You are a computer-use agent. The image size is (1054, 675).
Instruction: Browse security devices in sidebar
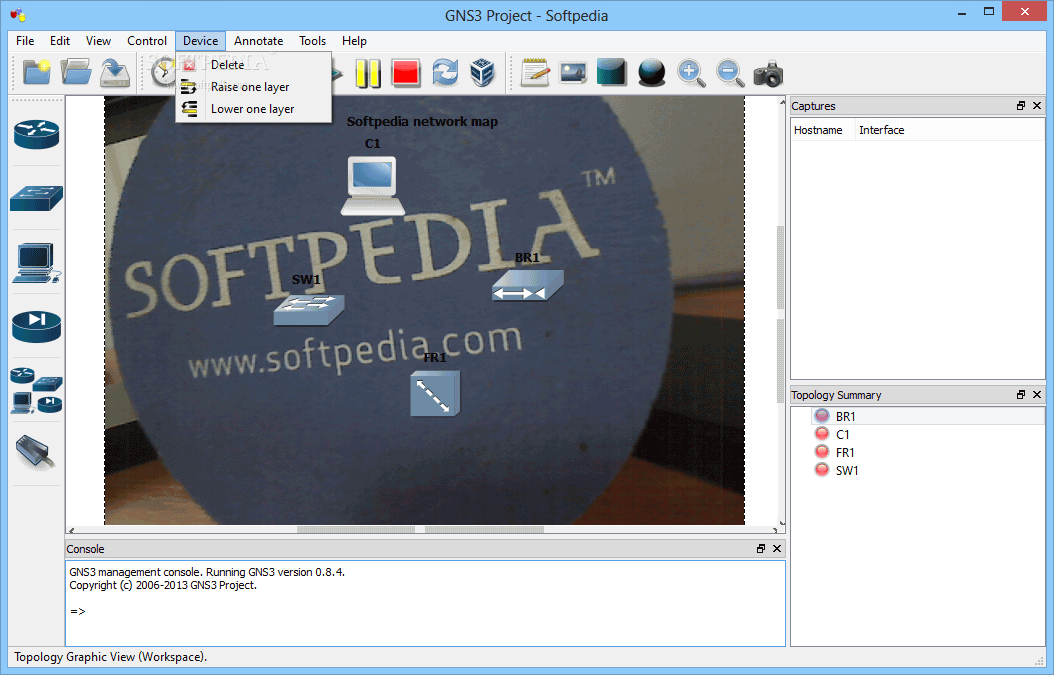coord(36,326)
